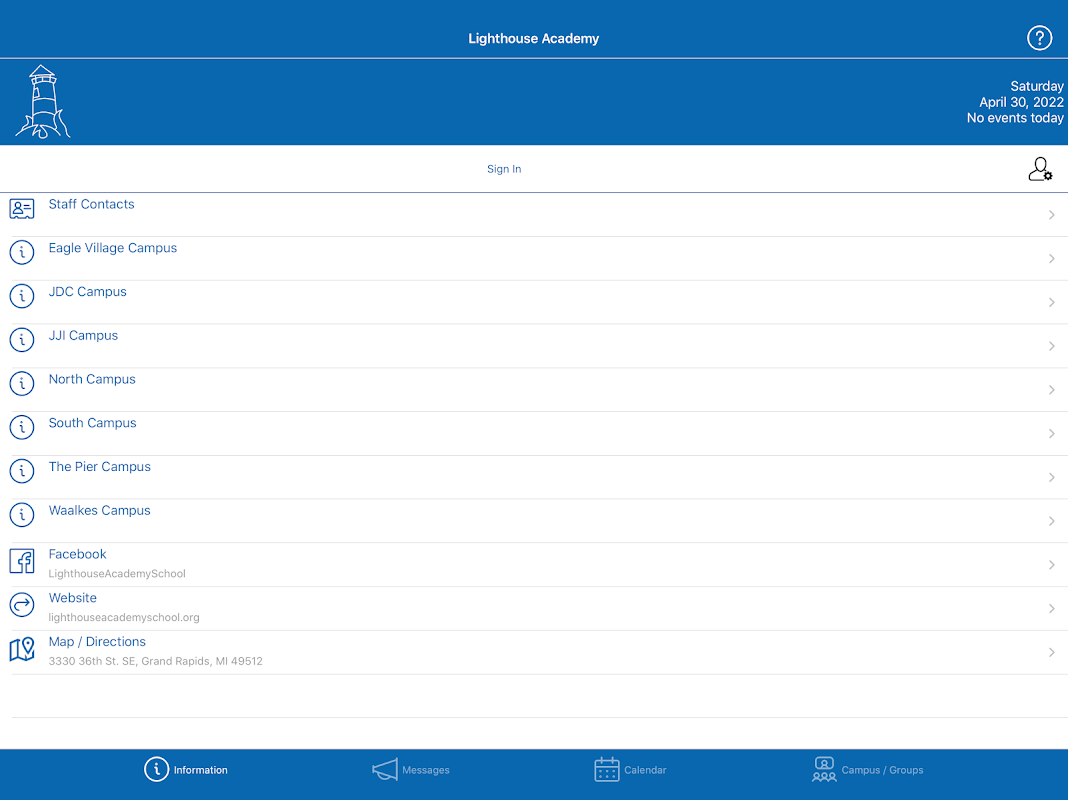Click the No events today text
Viewport: 1068px width, 800px height.
1015,118
